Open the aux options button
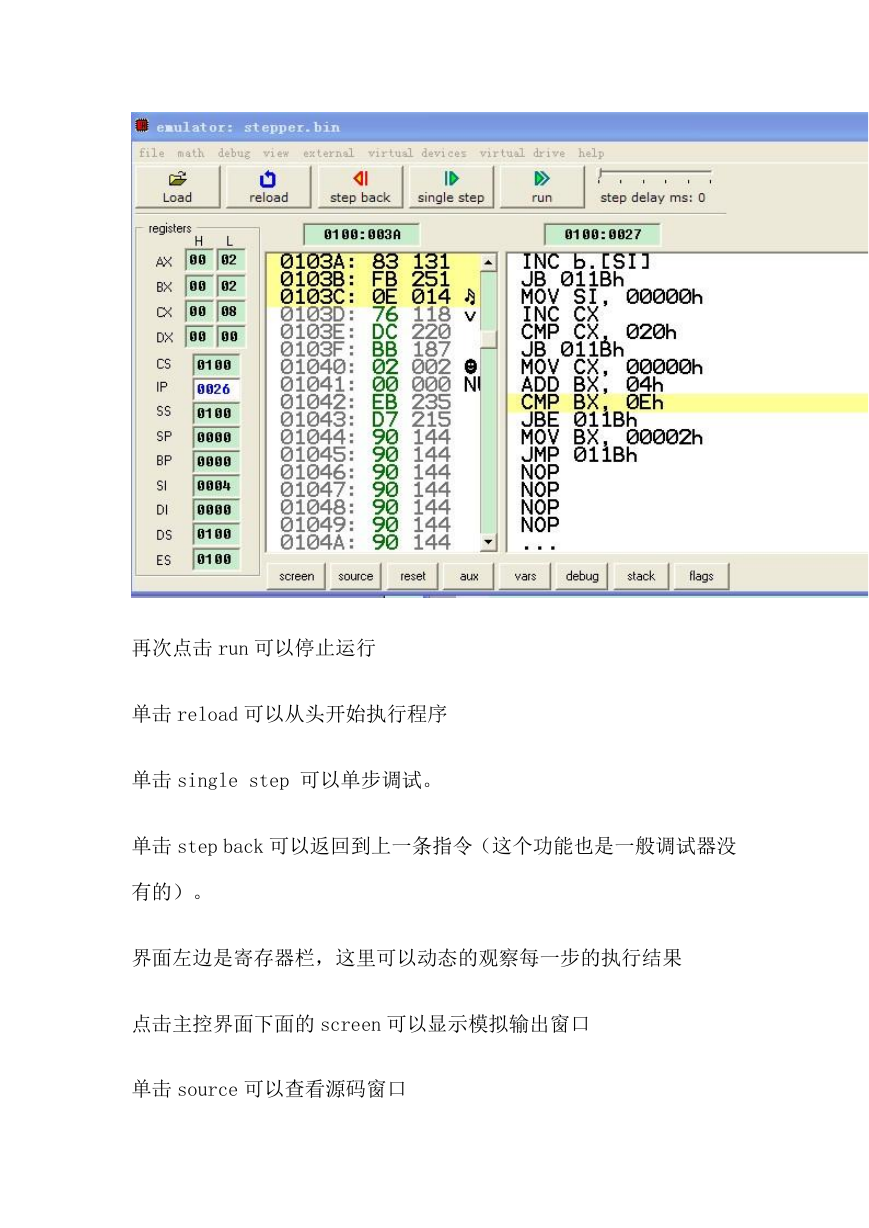Viewport: 869px width, 1228px height. [x=469, y=576]
